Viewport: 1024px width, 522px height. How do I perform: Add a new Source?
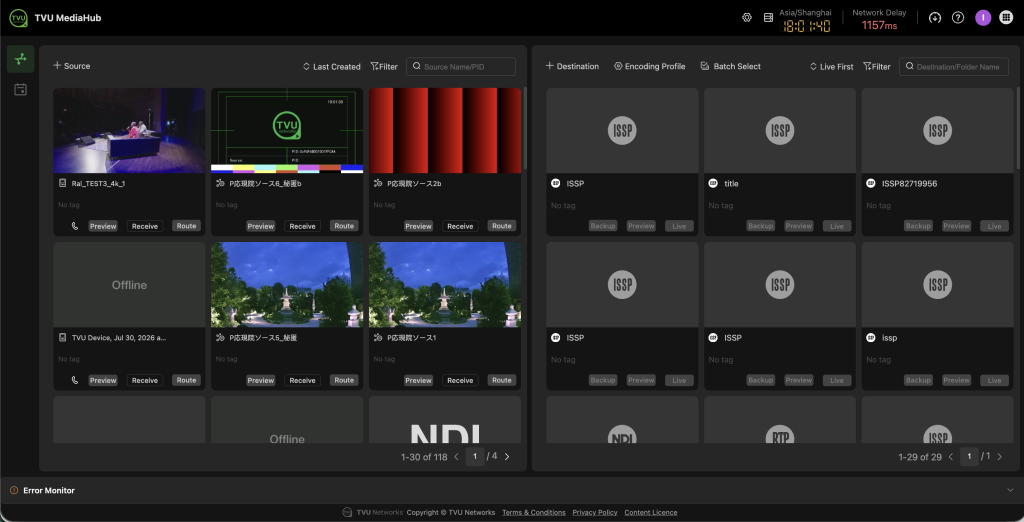pos(72,66)
